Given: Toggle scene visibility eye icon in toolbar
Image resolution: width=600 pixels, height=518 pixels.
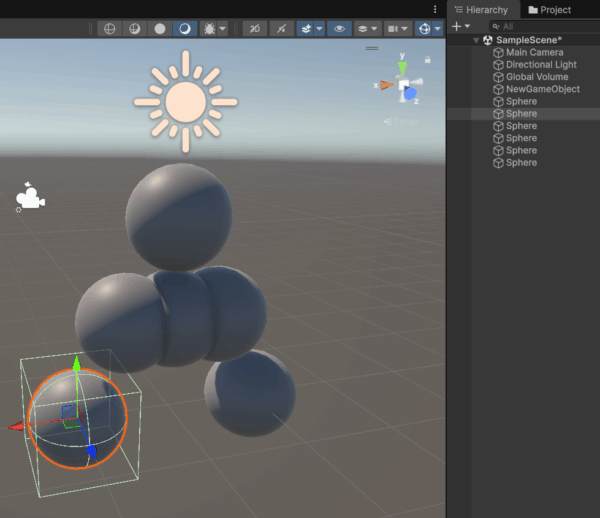Looking at the screenshot, I should [340, 29].
